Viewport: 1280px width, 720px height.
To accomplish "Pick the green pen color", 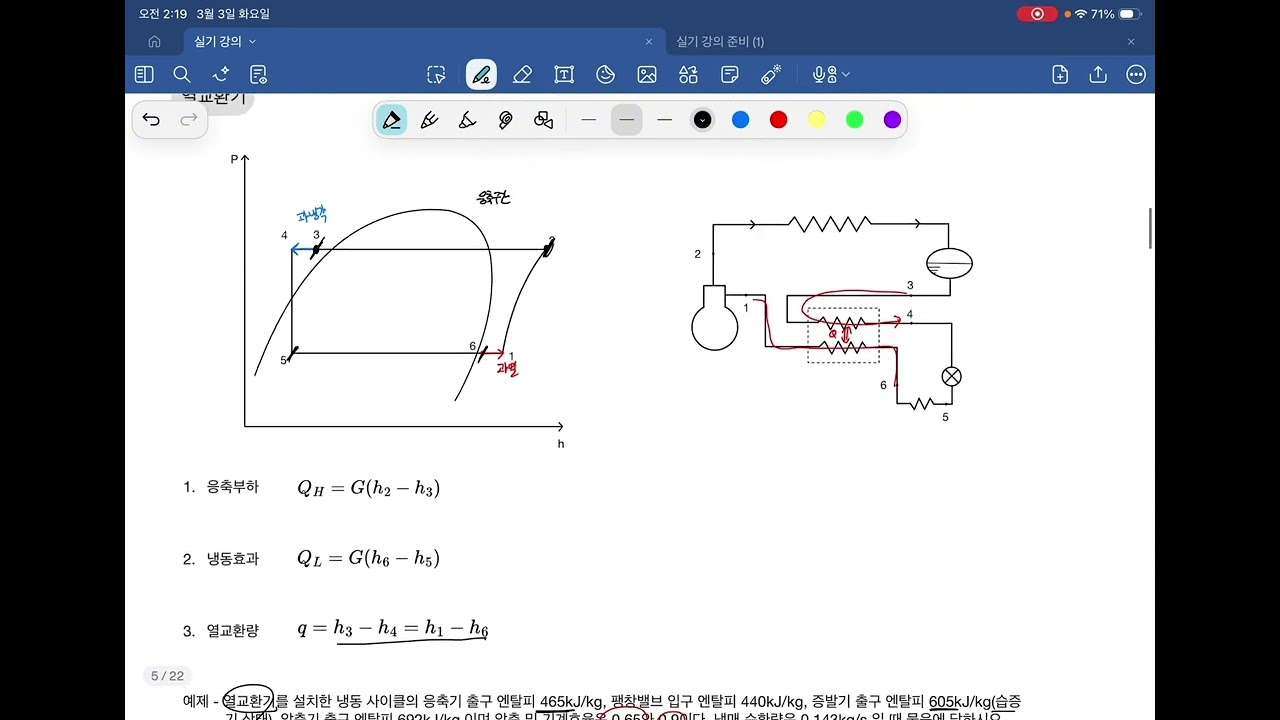I will 855,120.
